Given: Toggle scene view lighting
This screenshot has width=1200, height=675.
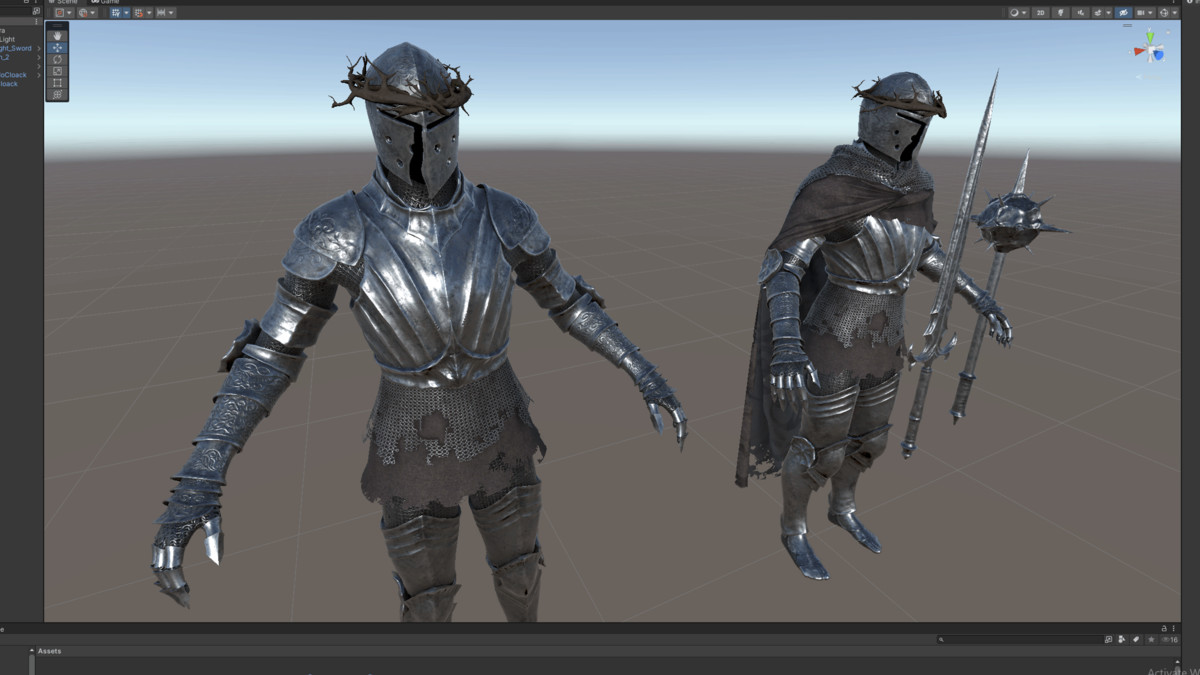Looking at the screenshot, I should pos(1062,12).
